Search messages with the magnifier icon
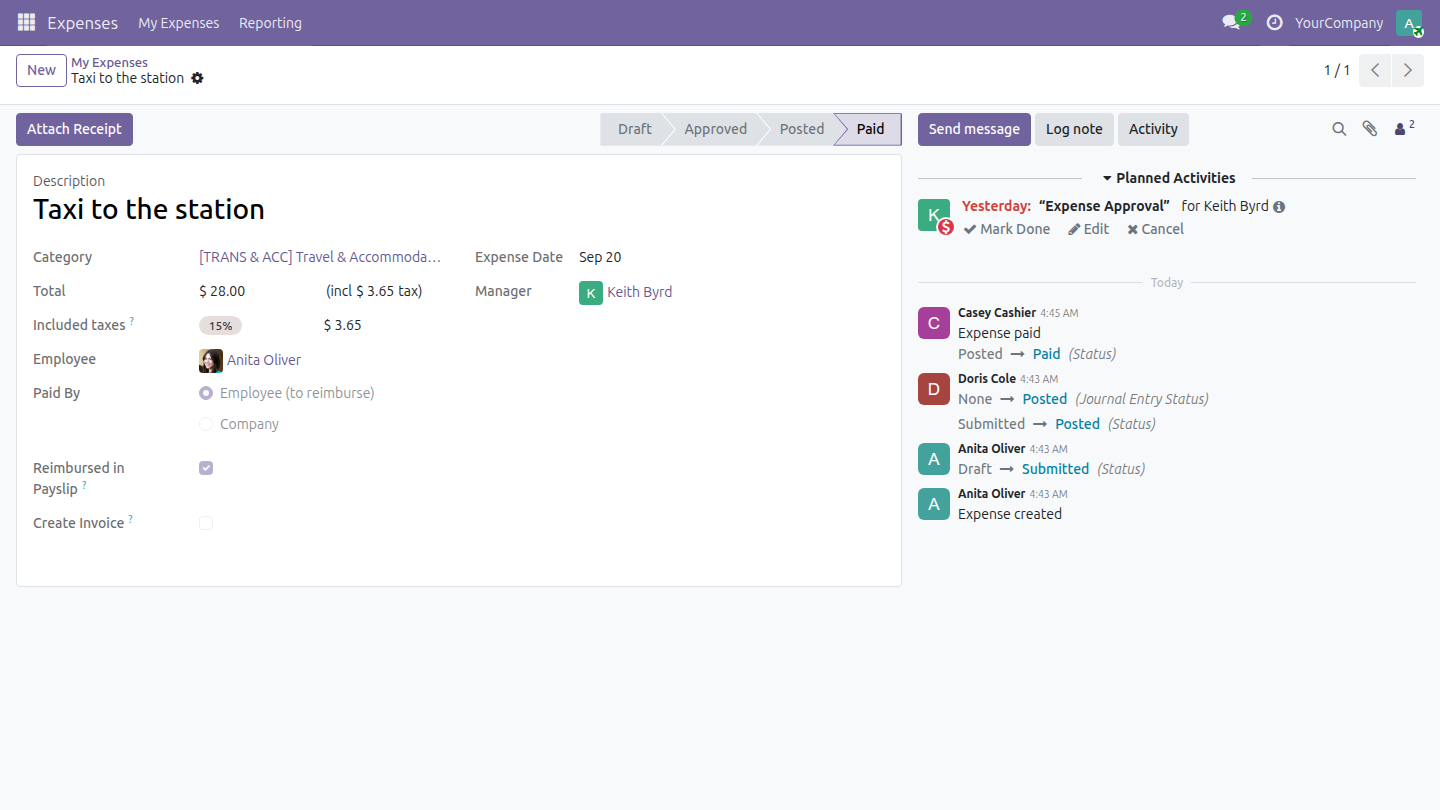The height and width of the screenshot is (810, 1440). pyautogui.click(x=1339, y=129)
